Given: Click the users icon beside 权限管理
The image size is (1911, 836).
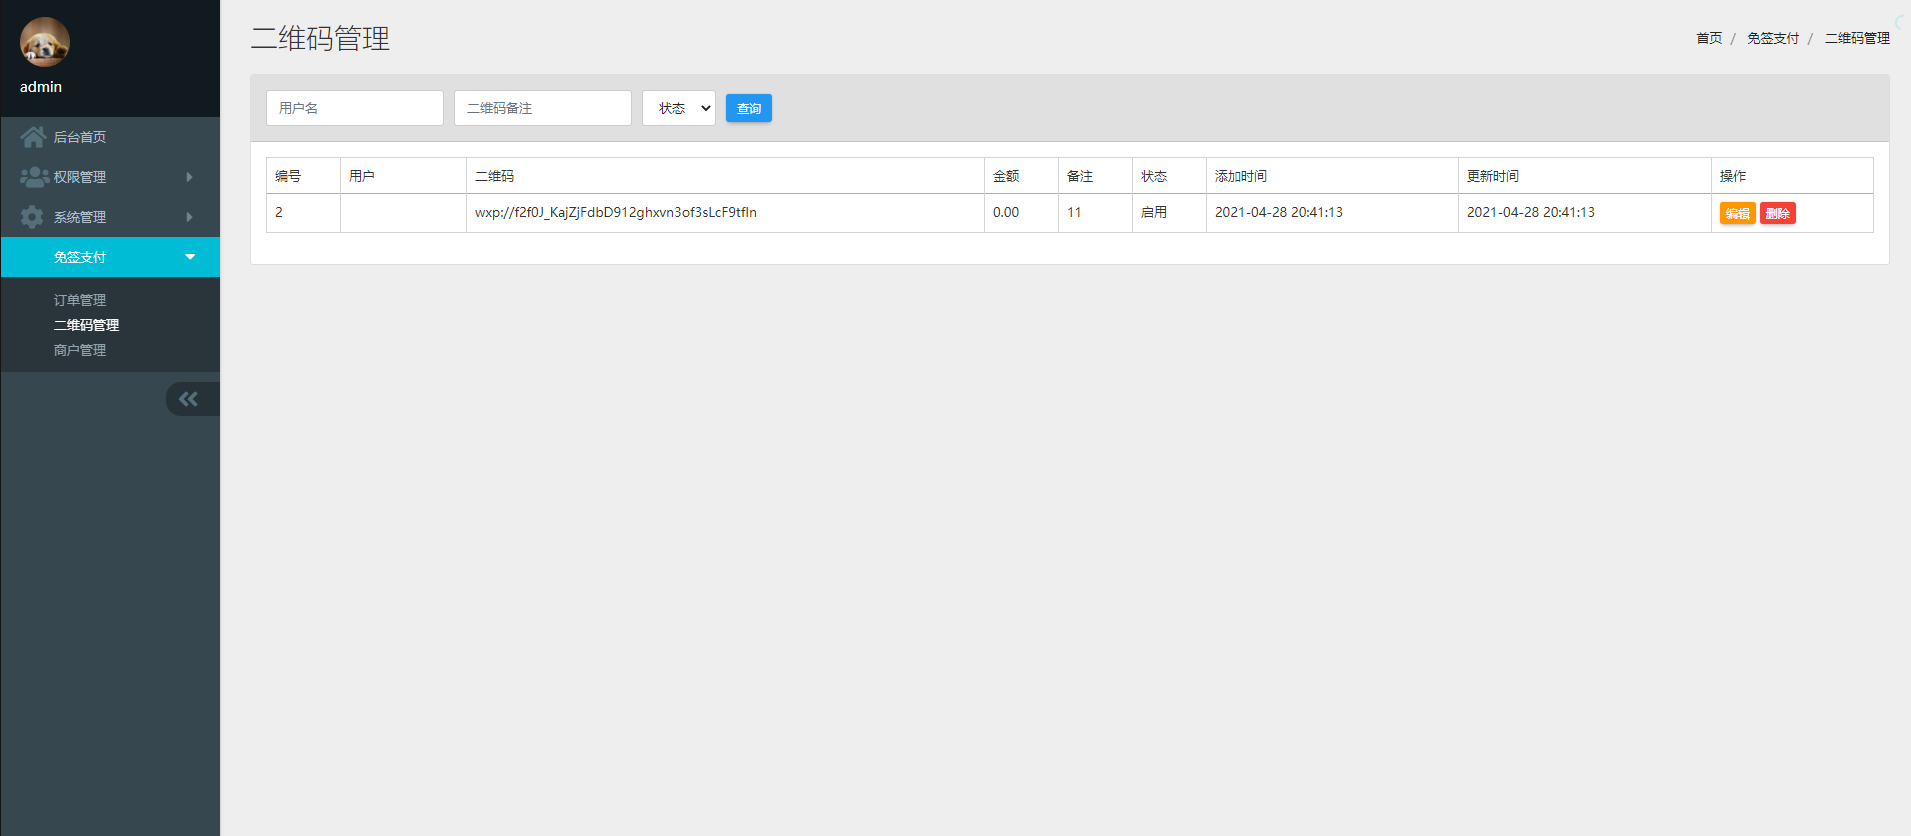Looking at the screenshot, I should click(34, 177).
